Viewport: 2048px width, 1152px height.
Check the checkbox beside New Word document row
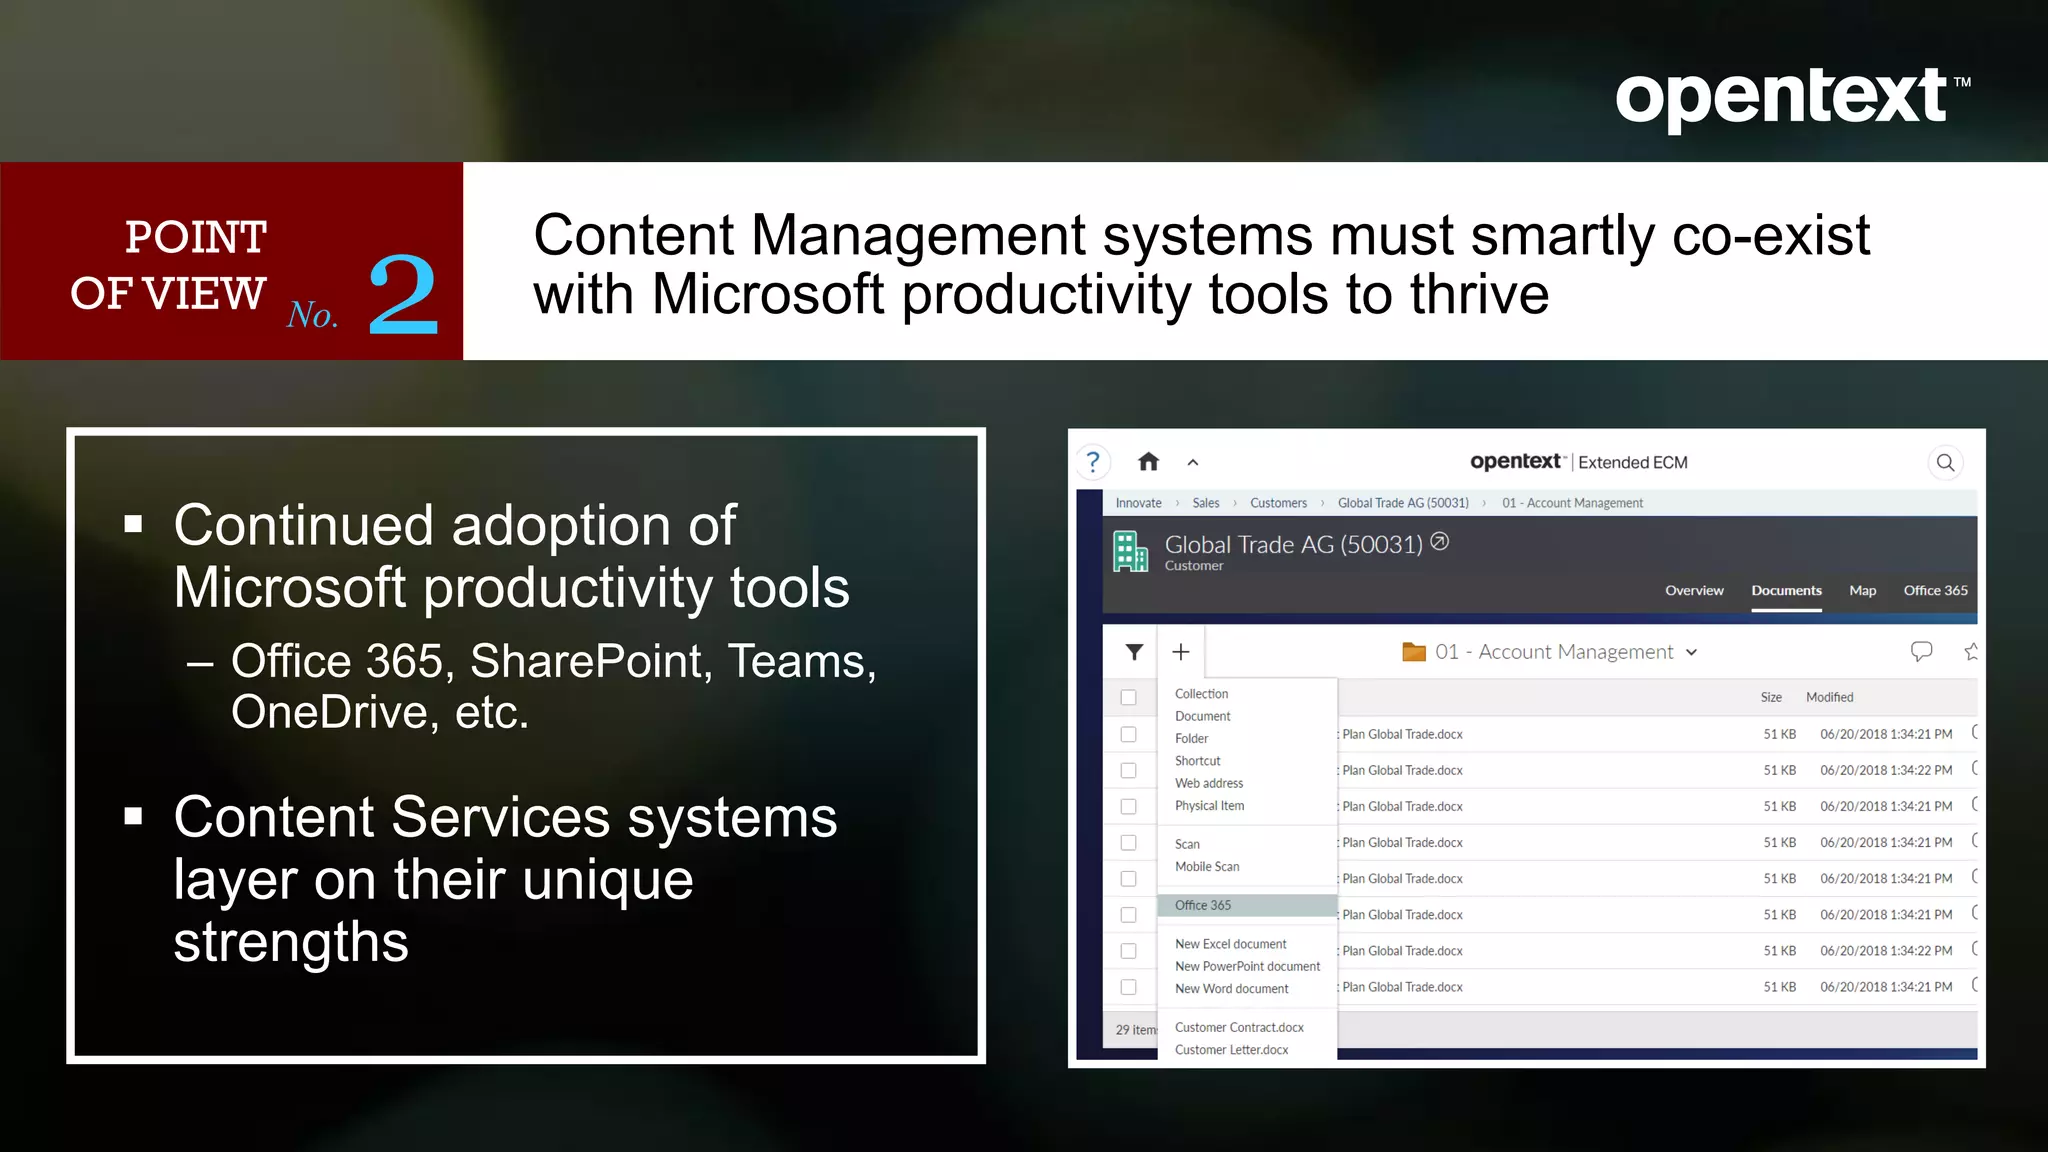pos(1129,987)
